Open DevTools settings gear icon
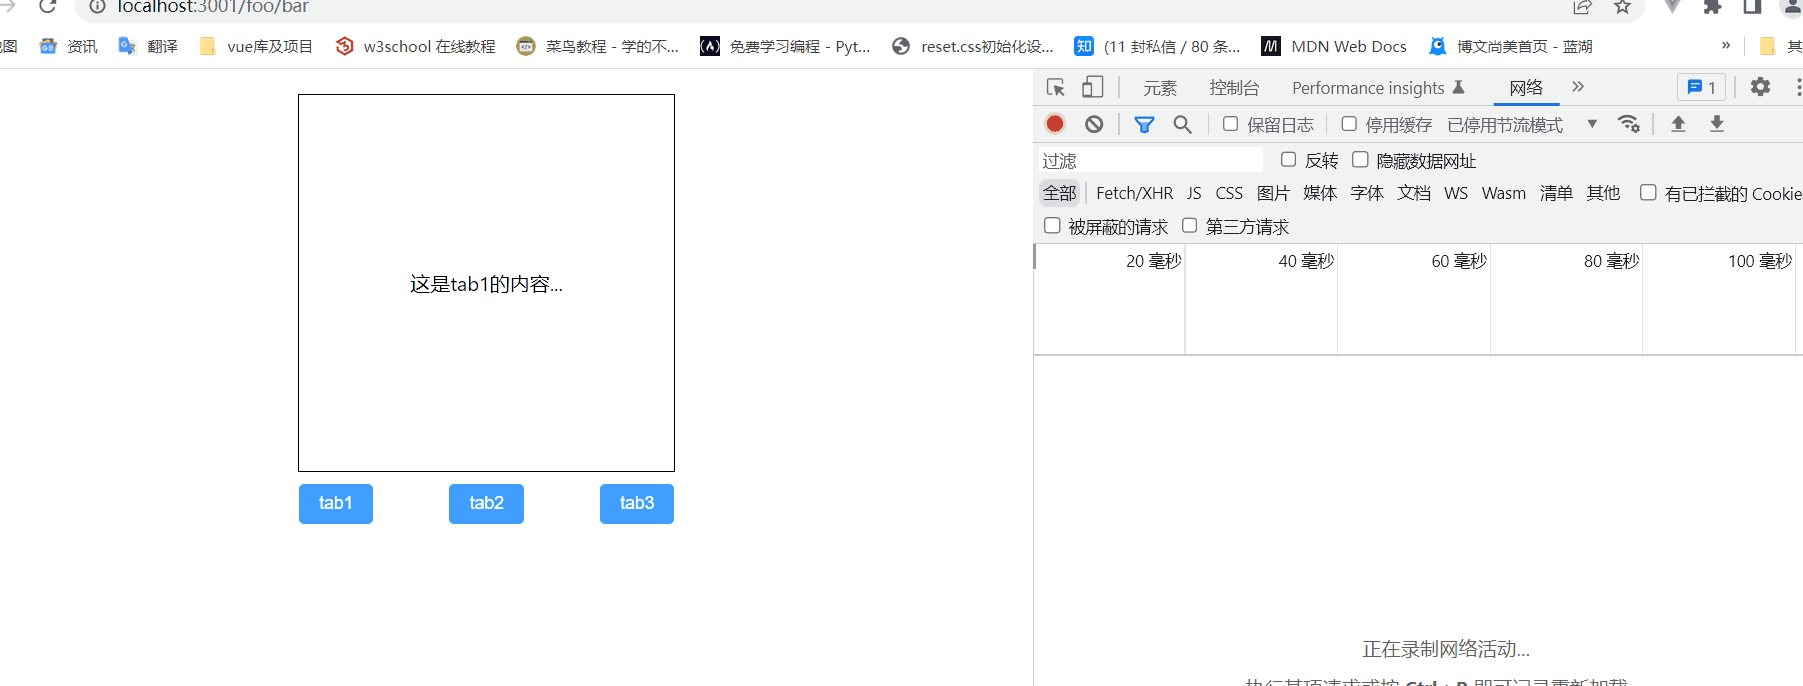Screen dimensions: 1803x686 click(1760, 87)
